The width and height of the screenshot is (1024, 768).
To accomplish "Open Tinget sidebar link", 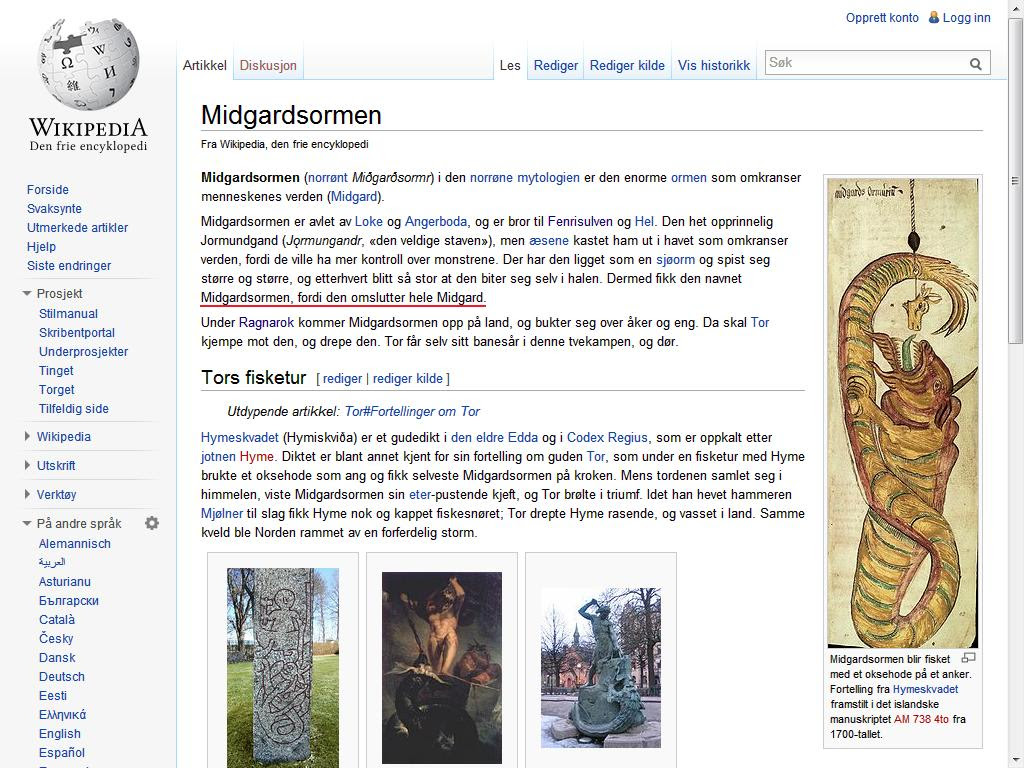I will pyautogui.click(x=56, y=370).
